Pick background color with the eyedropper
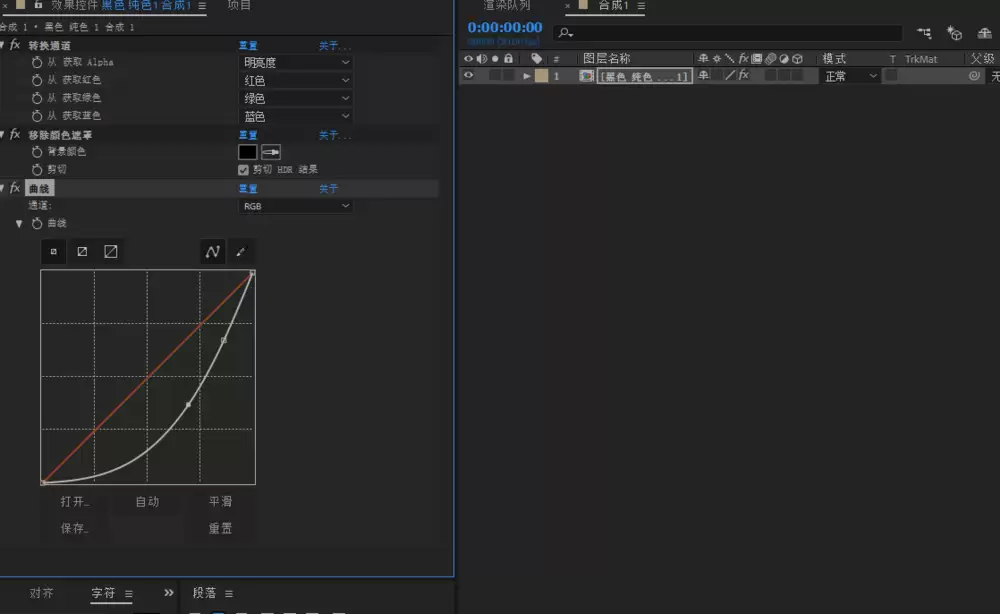This screenshot has height=614, width=1000. click(270, 152)
